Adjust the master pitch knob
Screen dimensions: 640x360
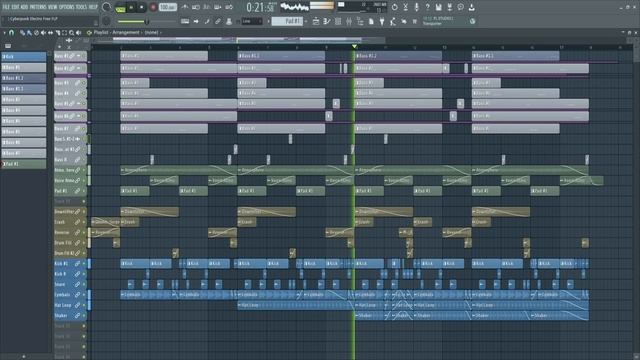point(107,21)
